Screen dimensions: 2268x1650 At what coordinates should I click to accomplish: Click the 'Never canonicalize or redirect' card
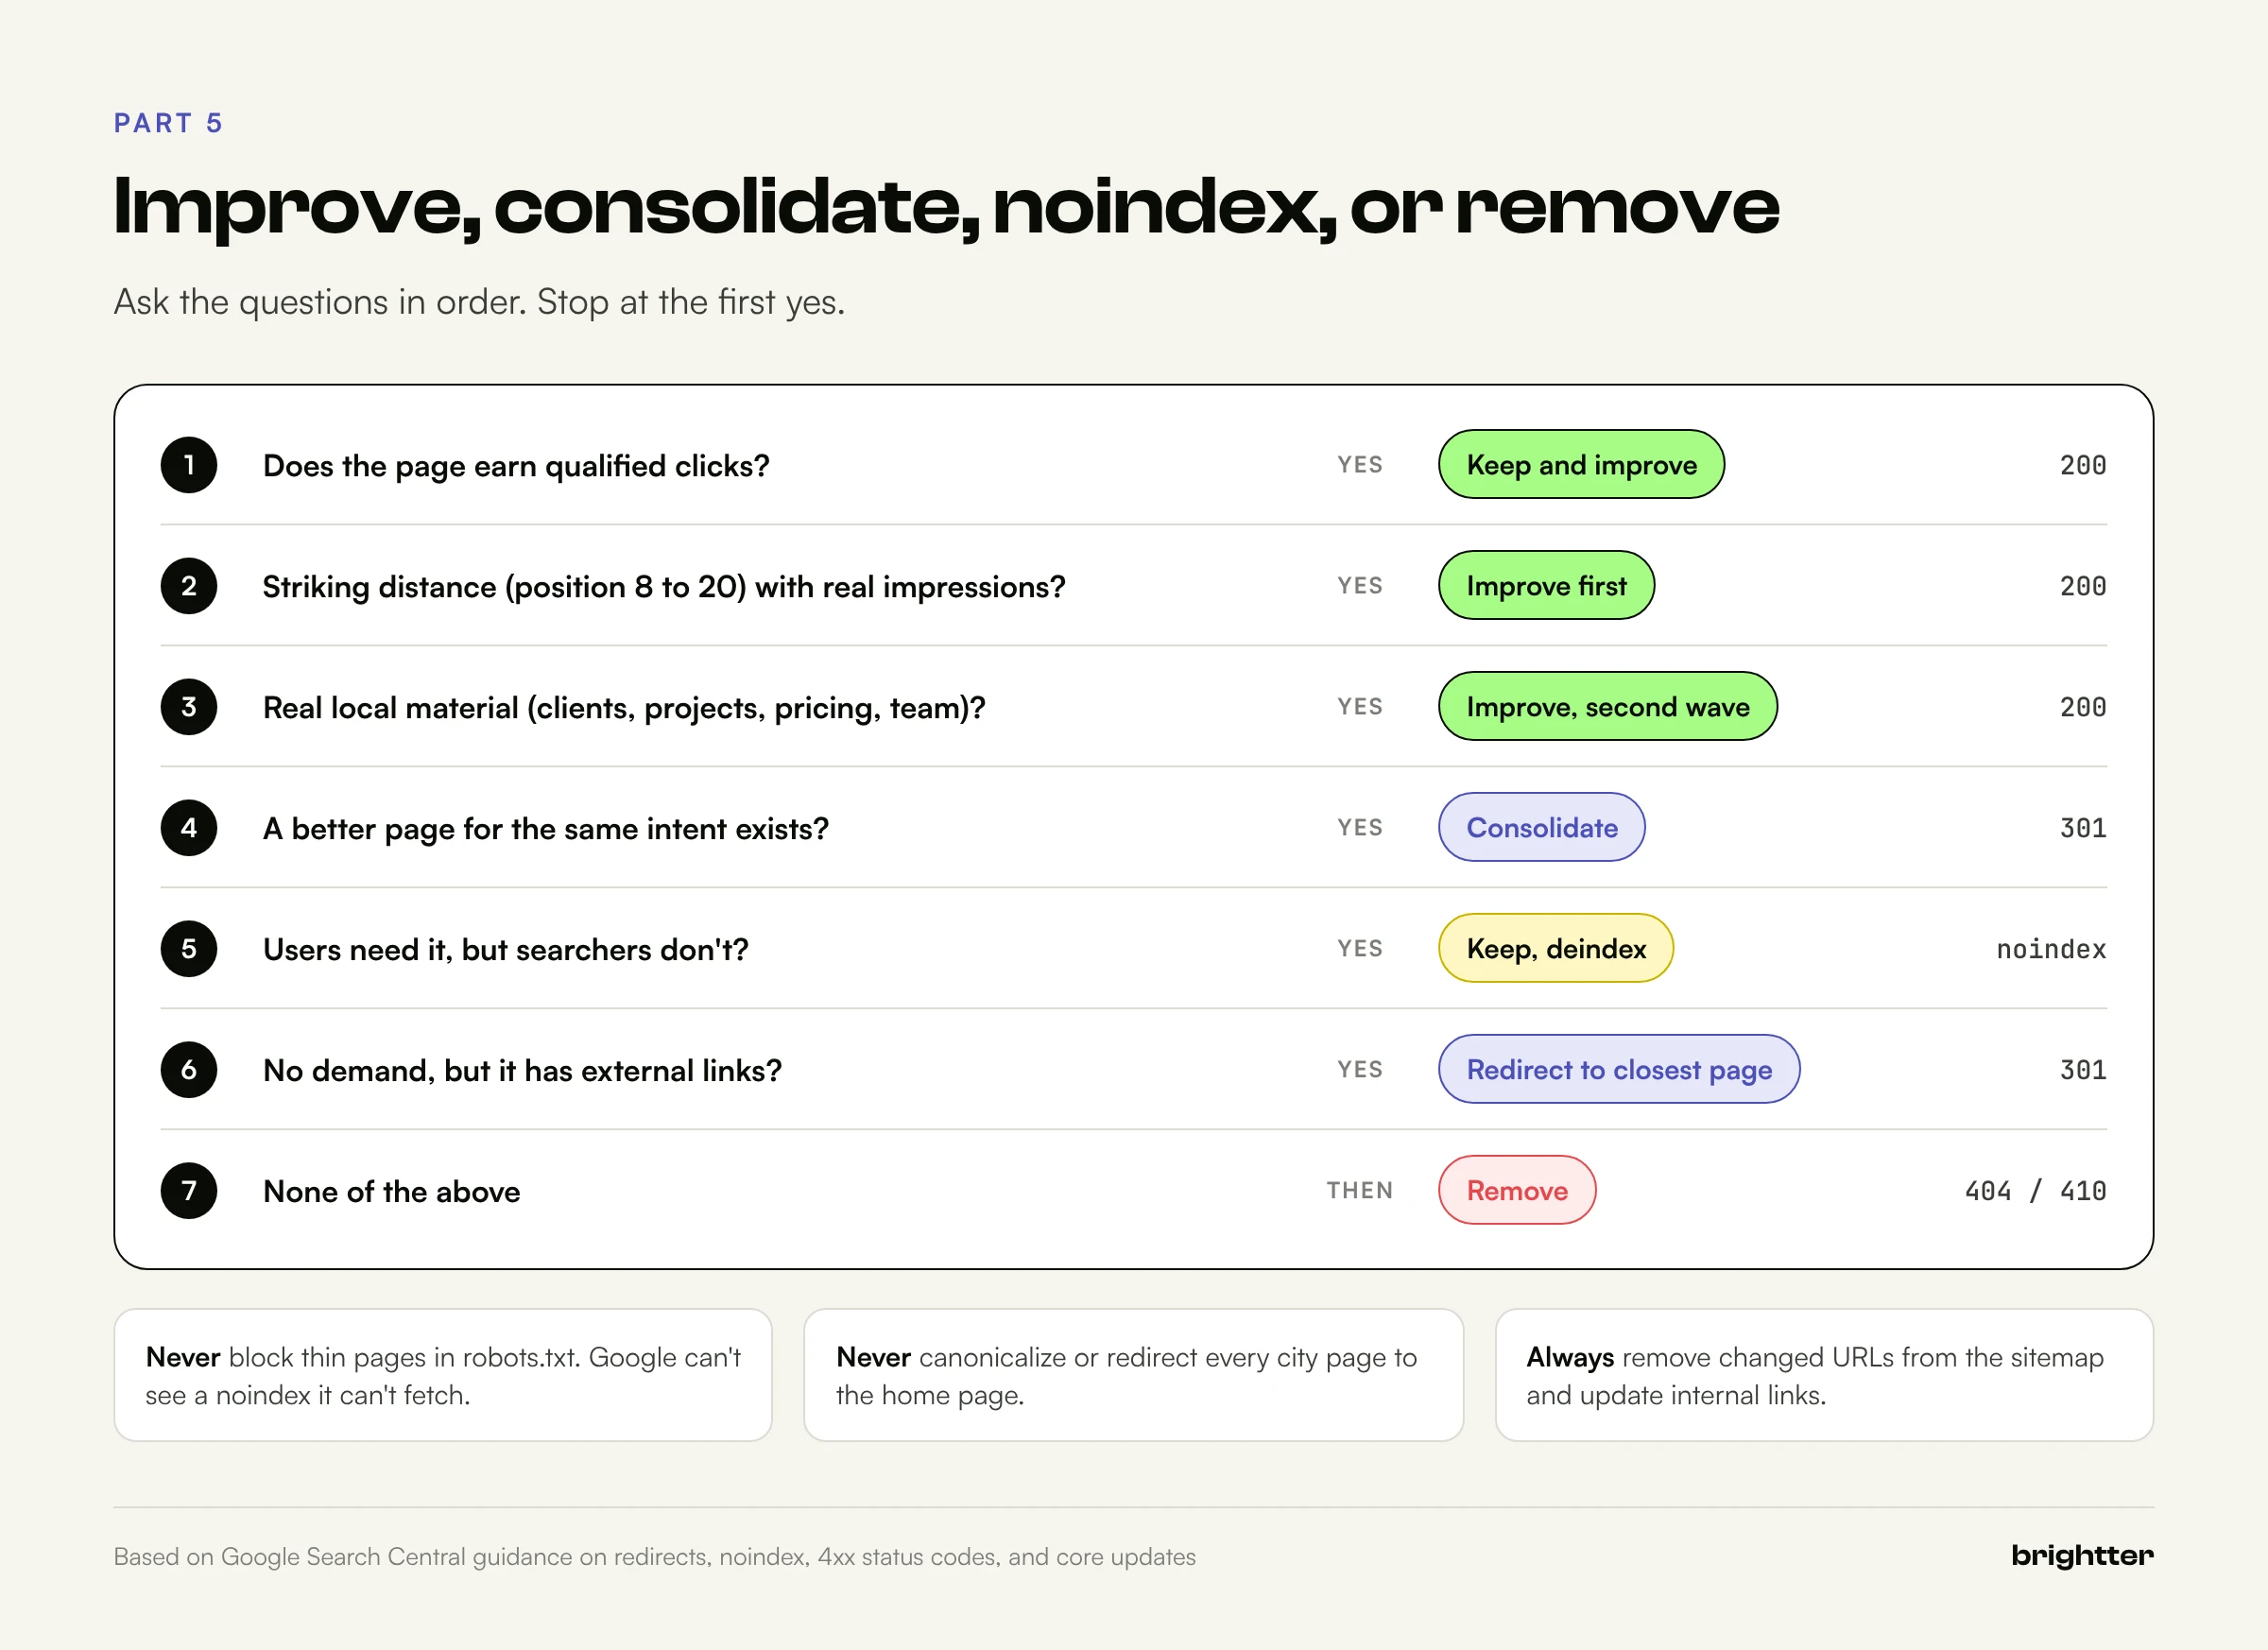click(1133, 1375)
